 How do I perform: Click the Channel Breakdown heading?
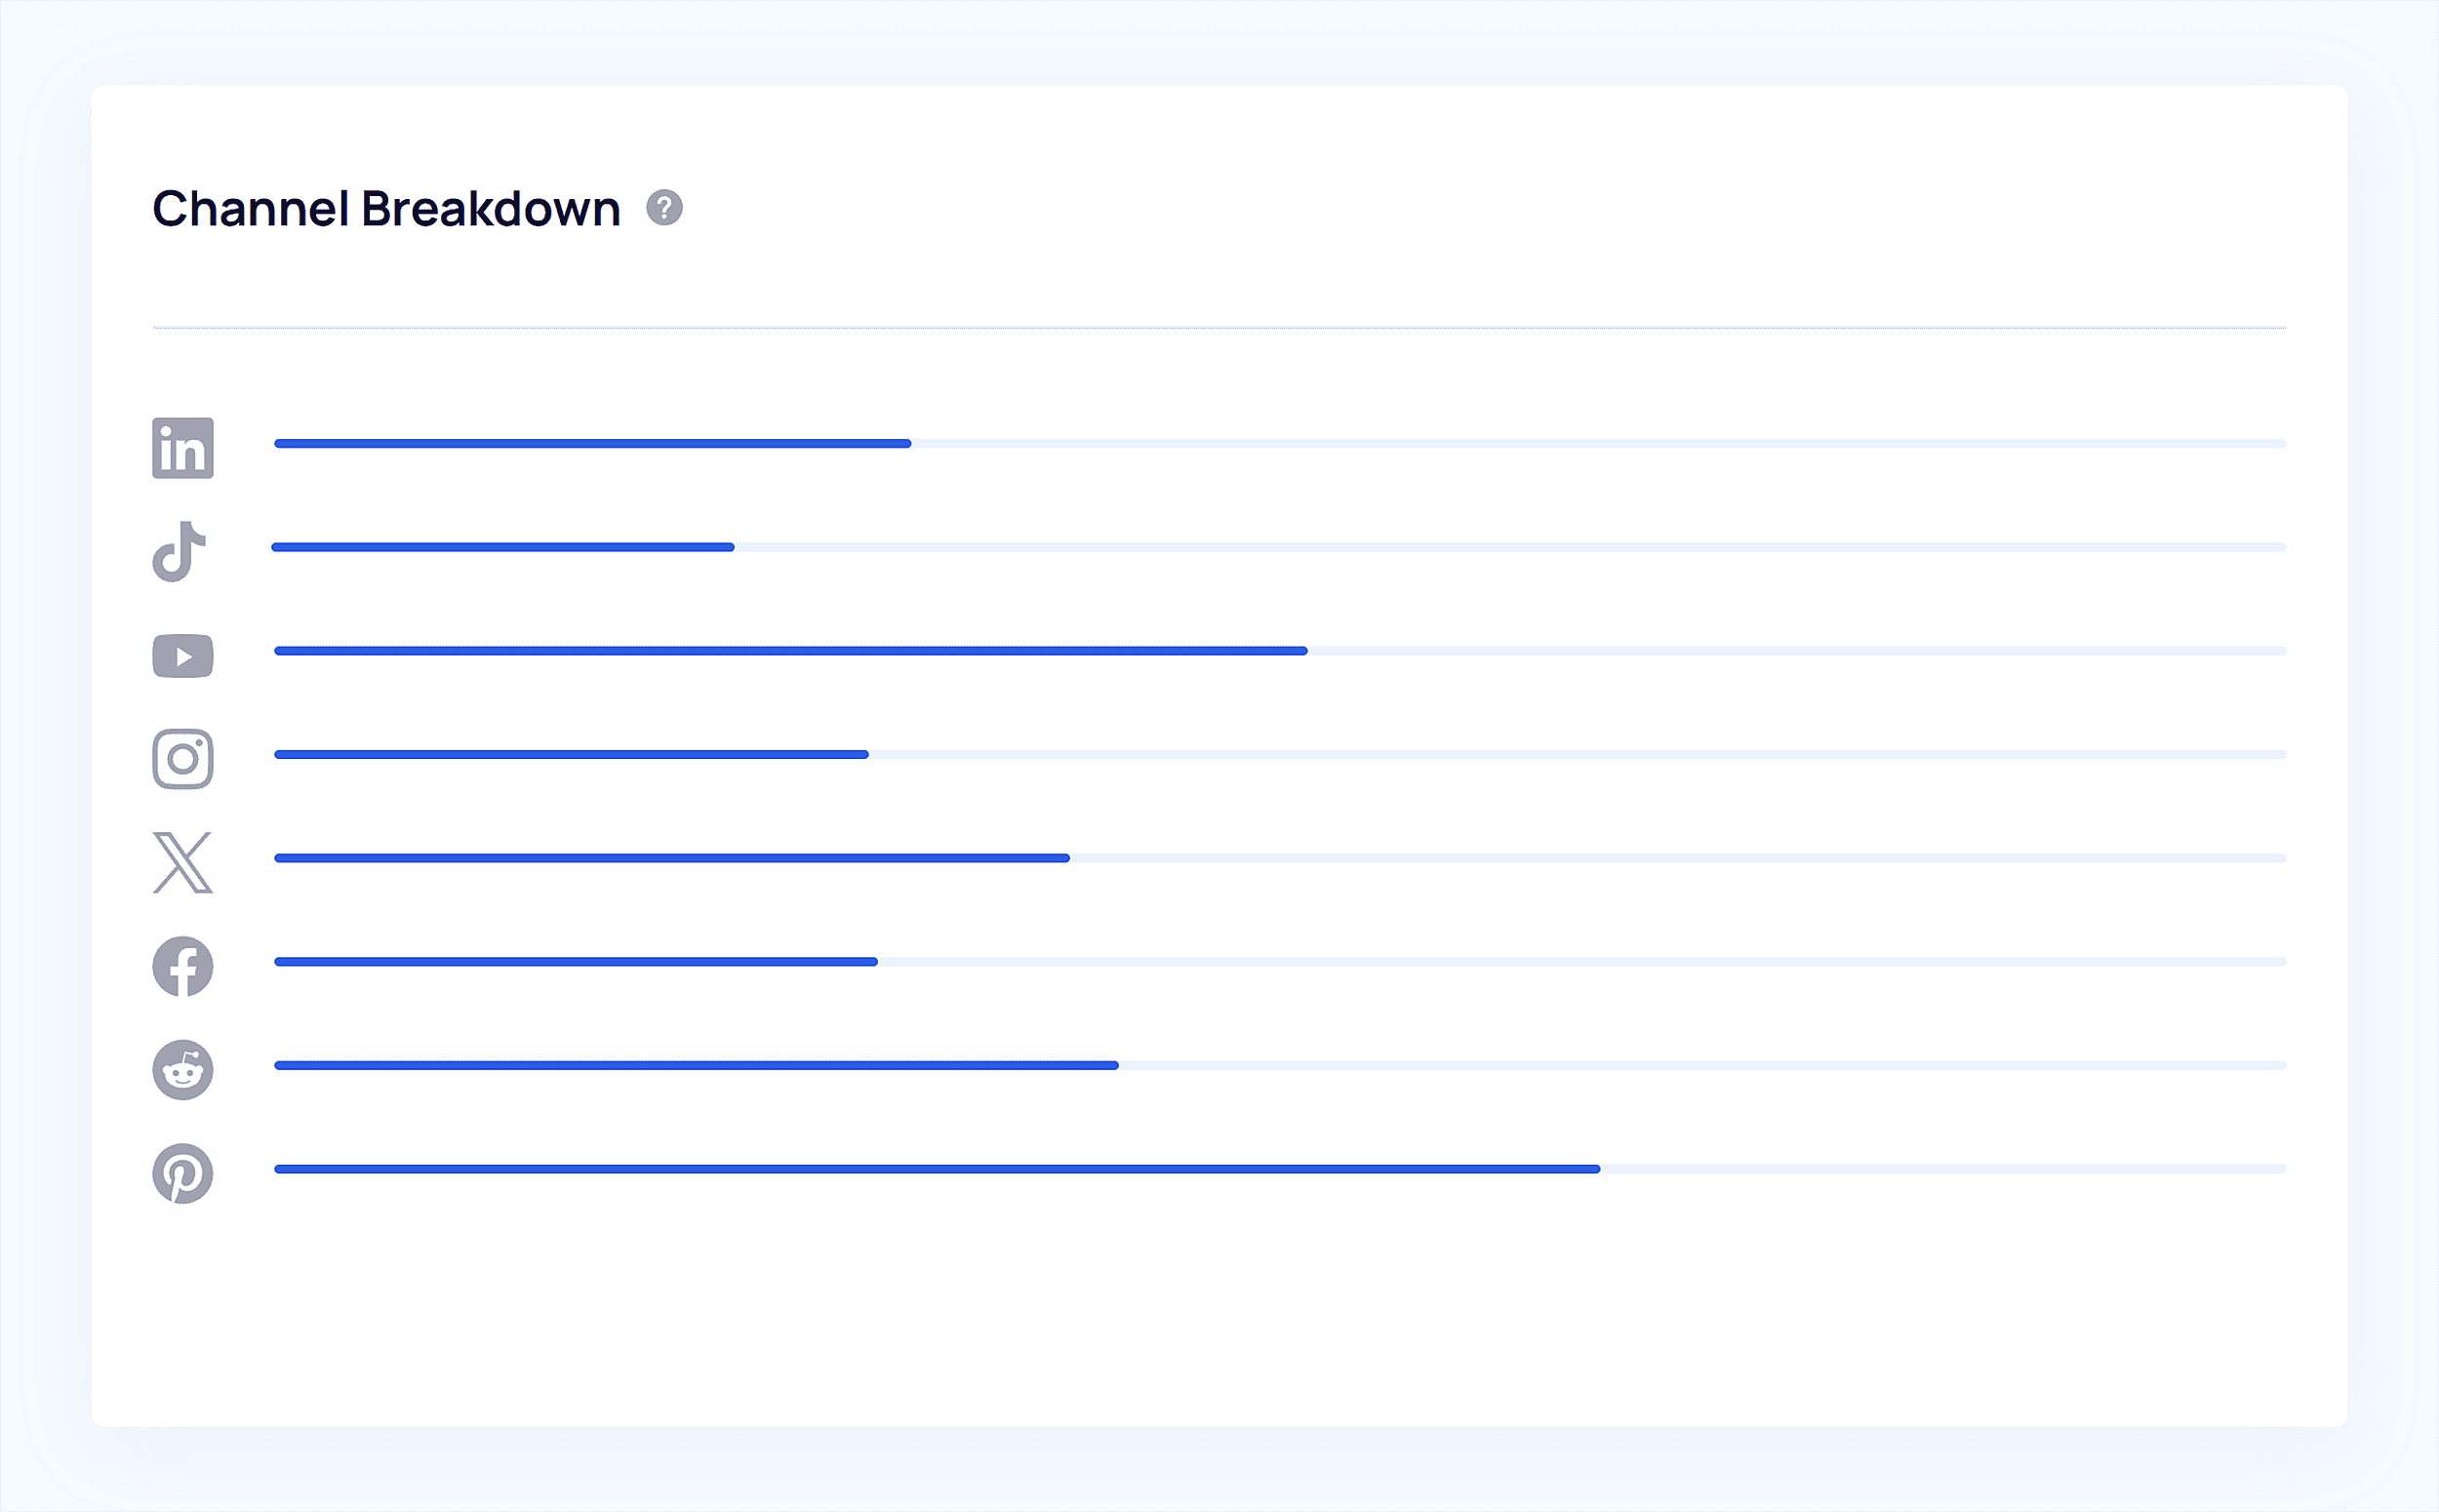pos(386,208)
